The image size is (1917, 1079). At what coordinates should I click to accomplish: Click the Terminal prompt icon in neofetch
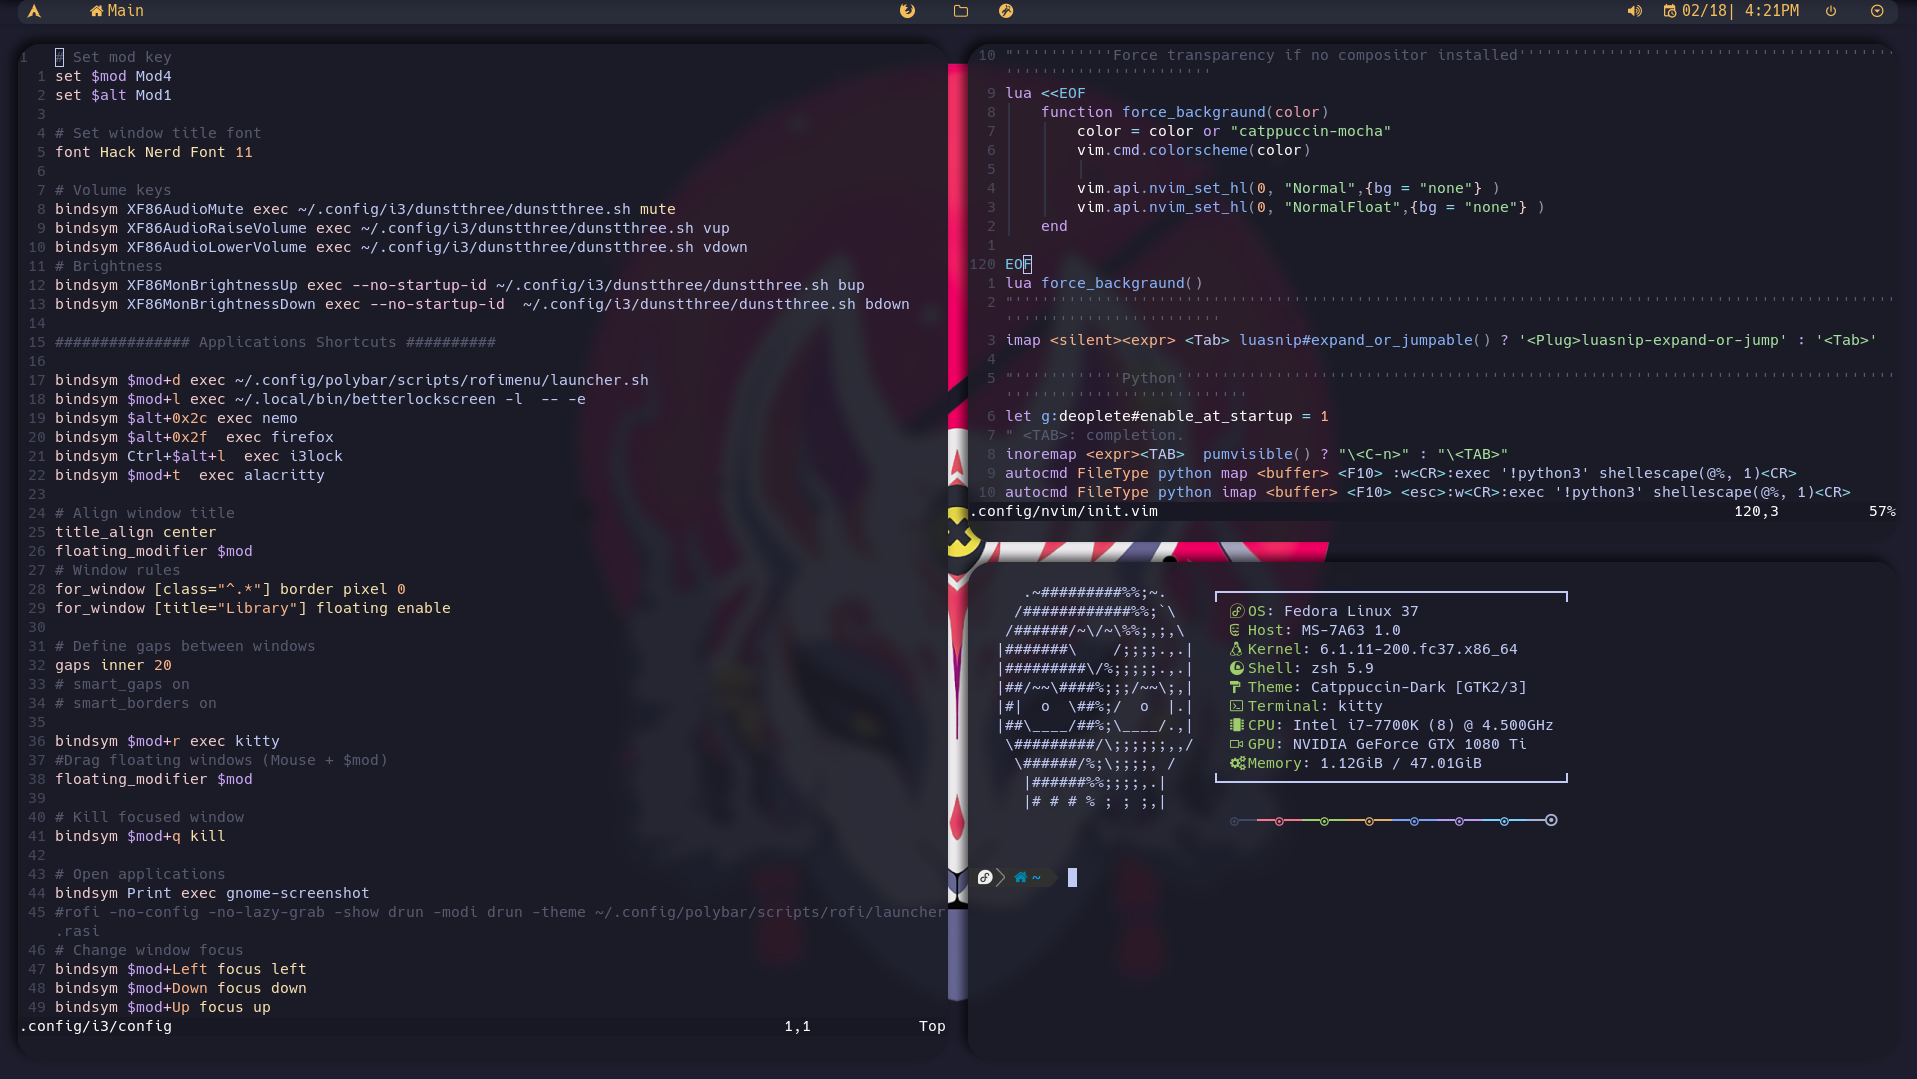tap(1236, 706)
